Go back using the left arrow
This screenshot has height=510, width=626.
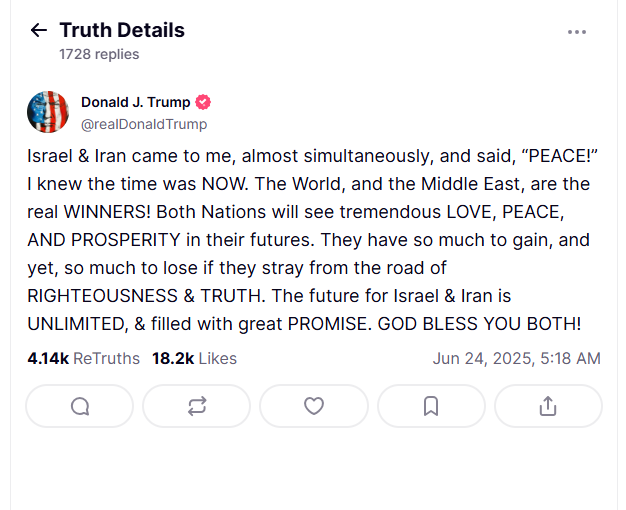(x=39, y=30)
